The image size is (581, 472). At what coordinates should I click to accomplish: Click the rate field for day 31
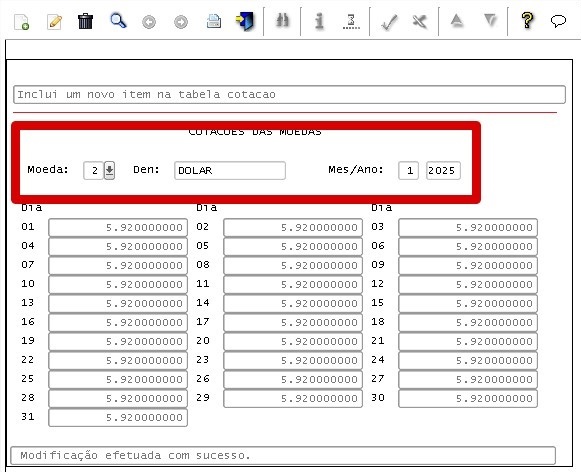(x=118, y=418)
